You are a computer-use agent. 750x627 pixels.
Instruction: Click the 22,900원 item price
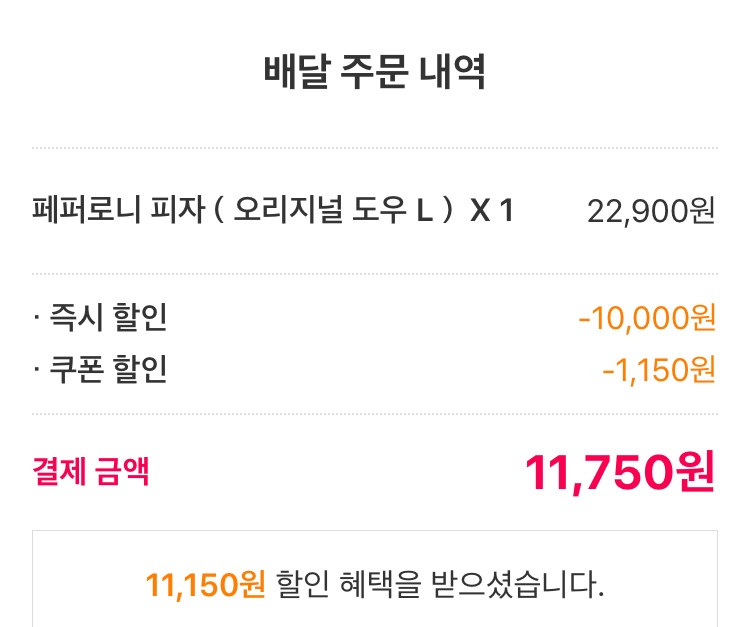tap(651, 211)
